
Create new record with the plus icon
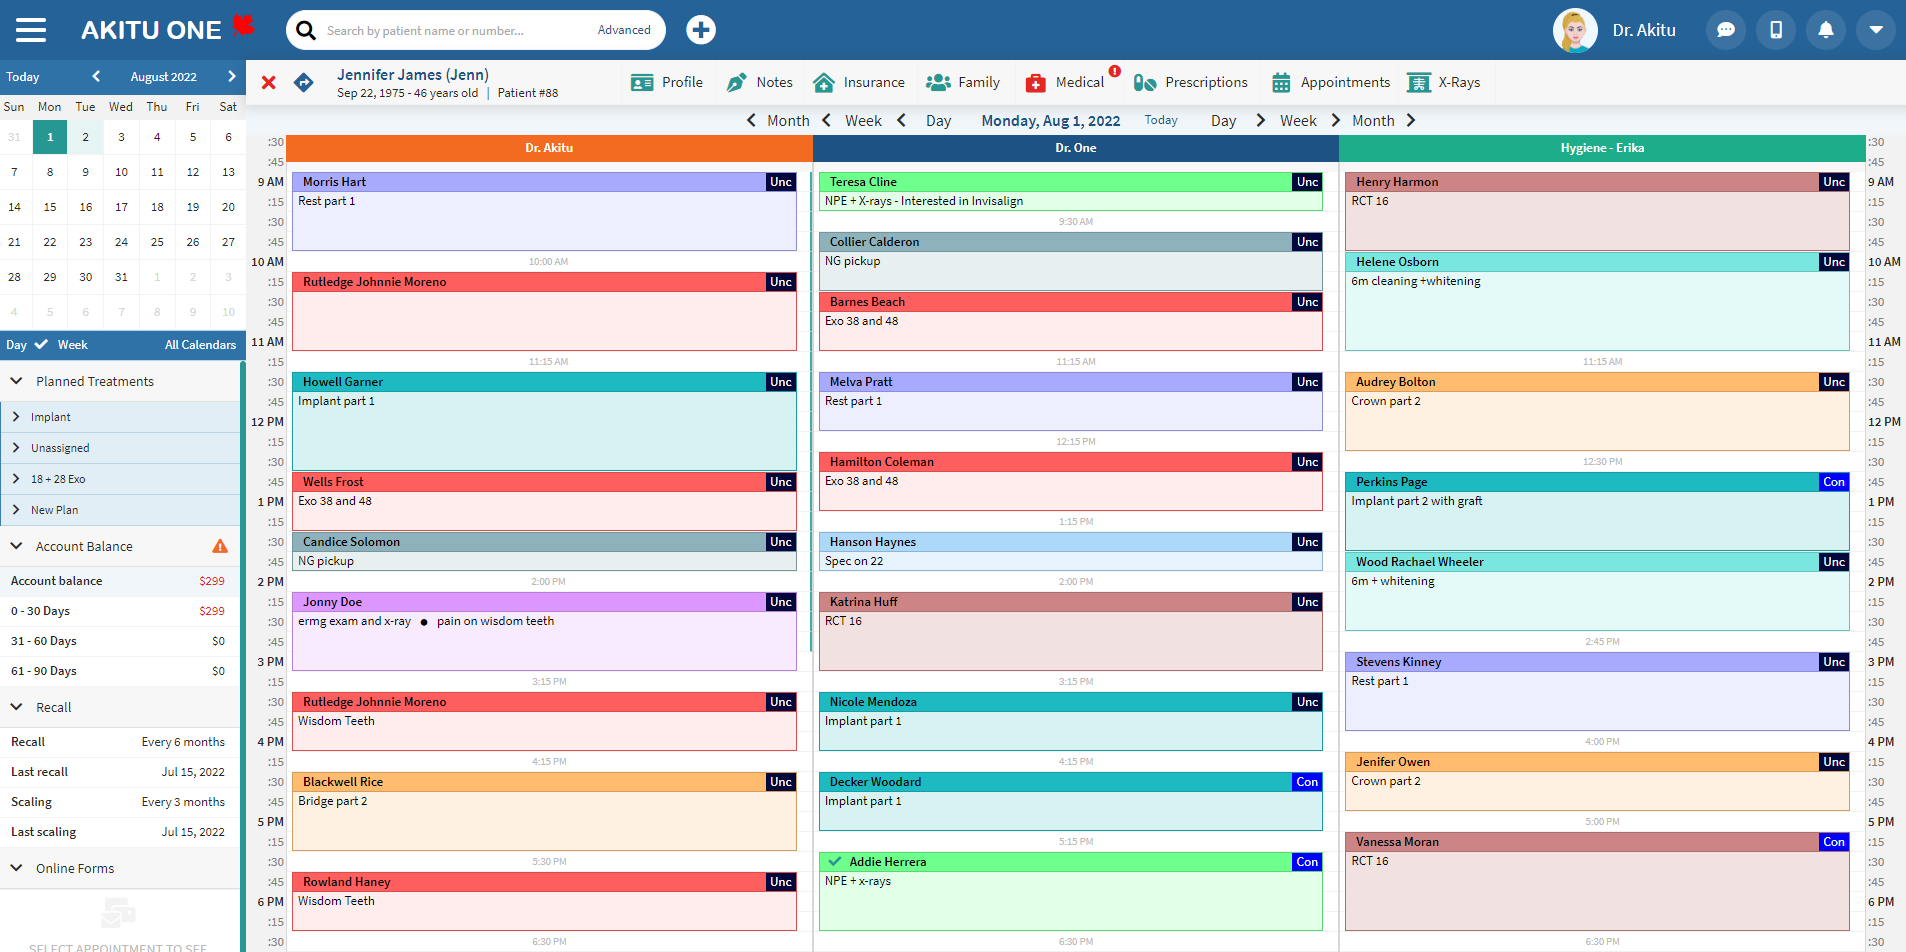700,29
